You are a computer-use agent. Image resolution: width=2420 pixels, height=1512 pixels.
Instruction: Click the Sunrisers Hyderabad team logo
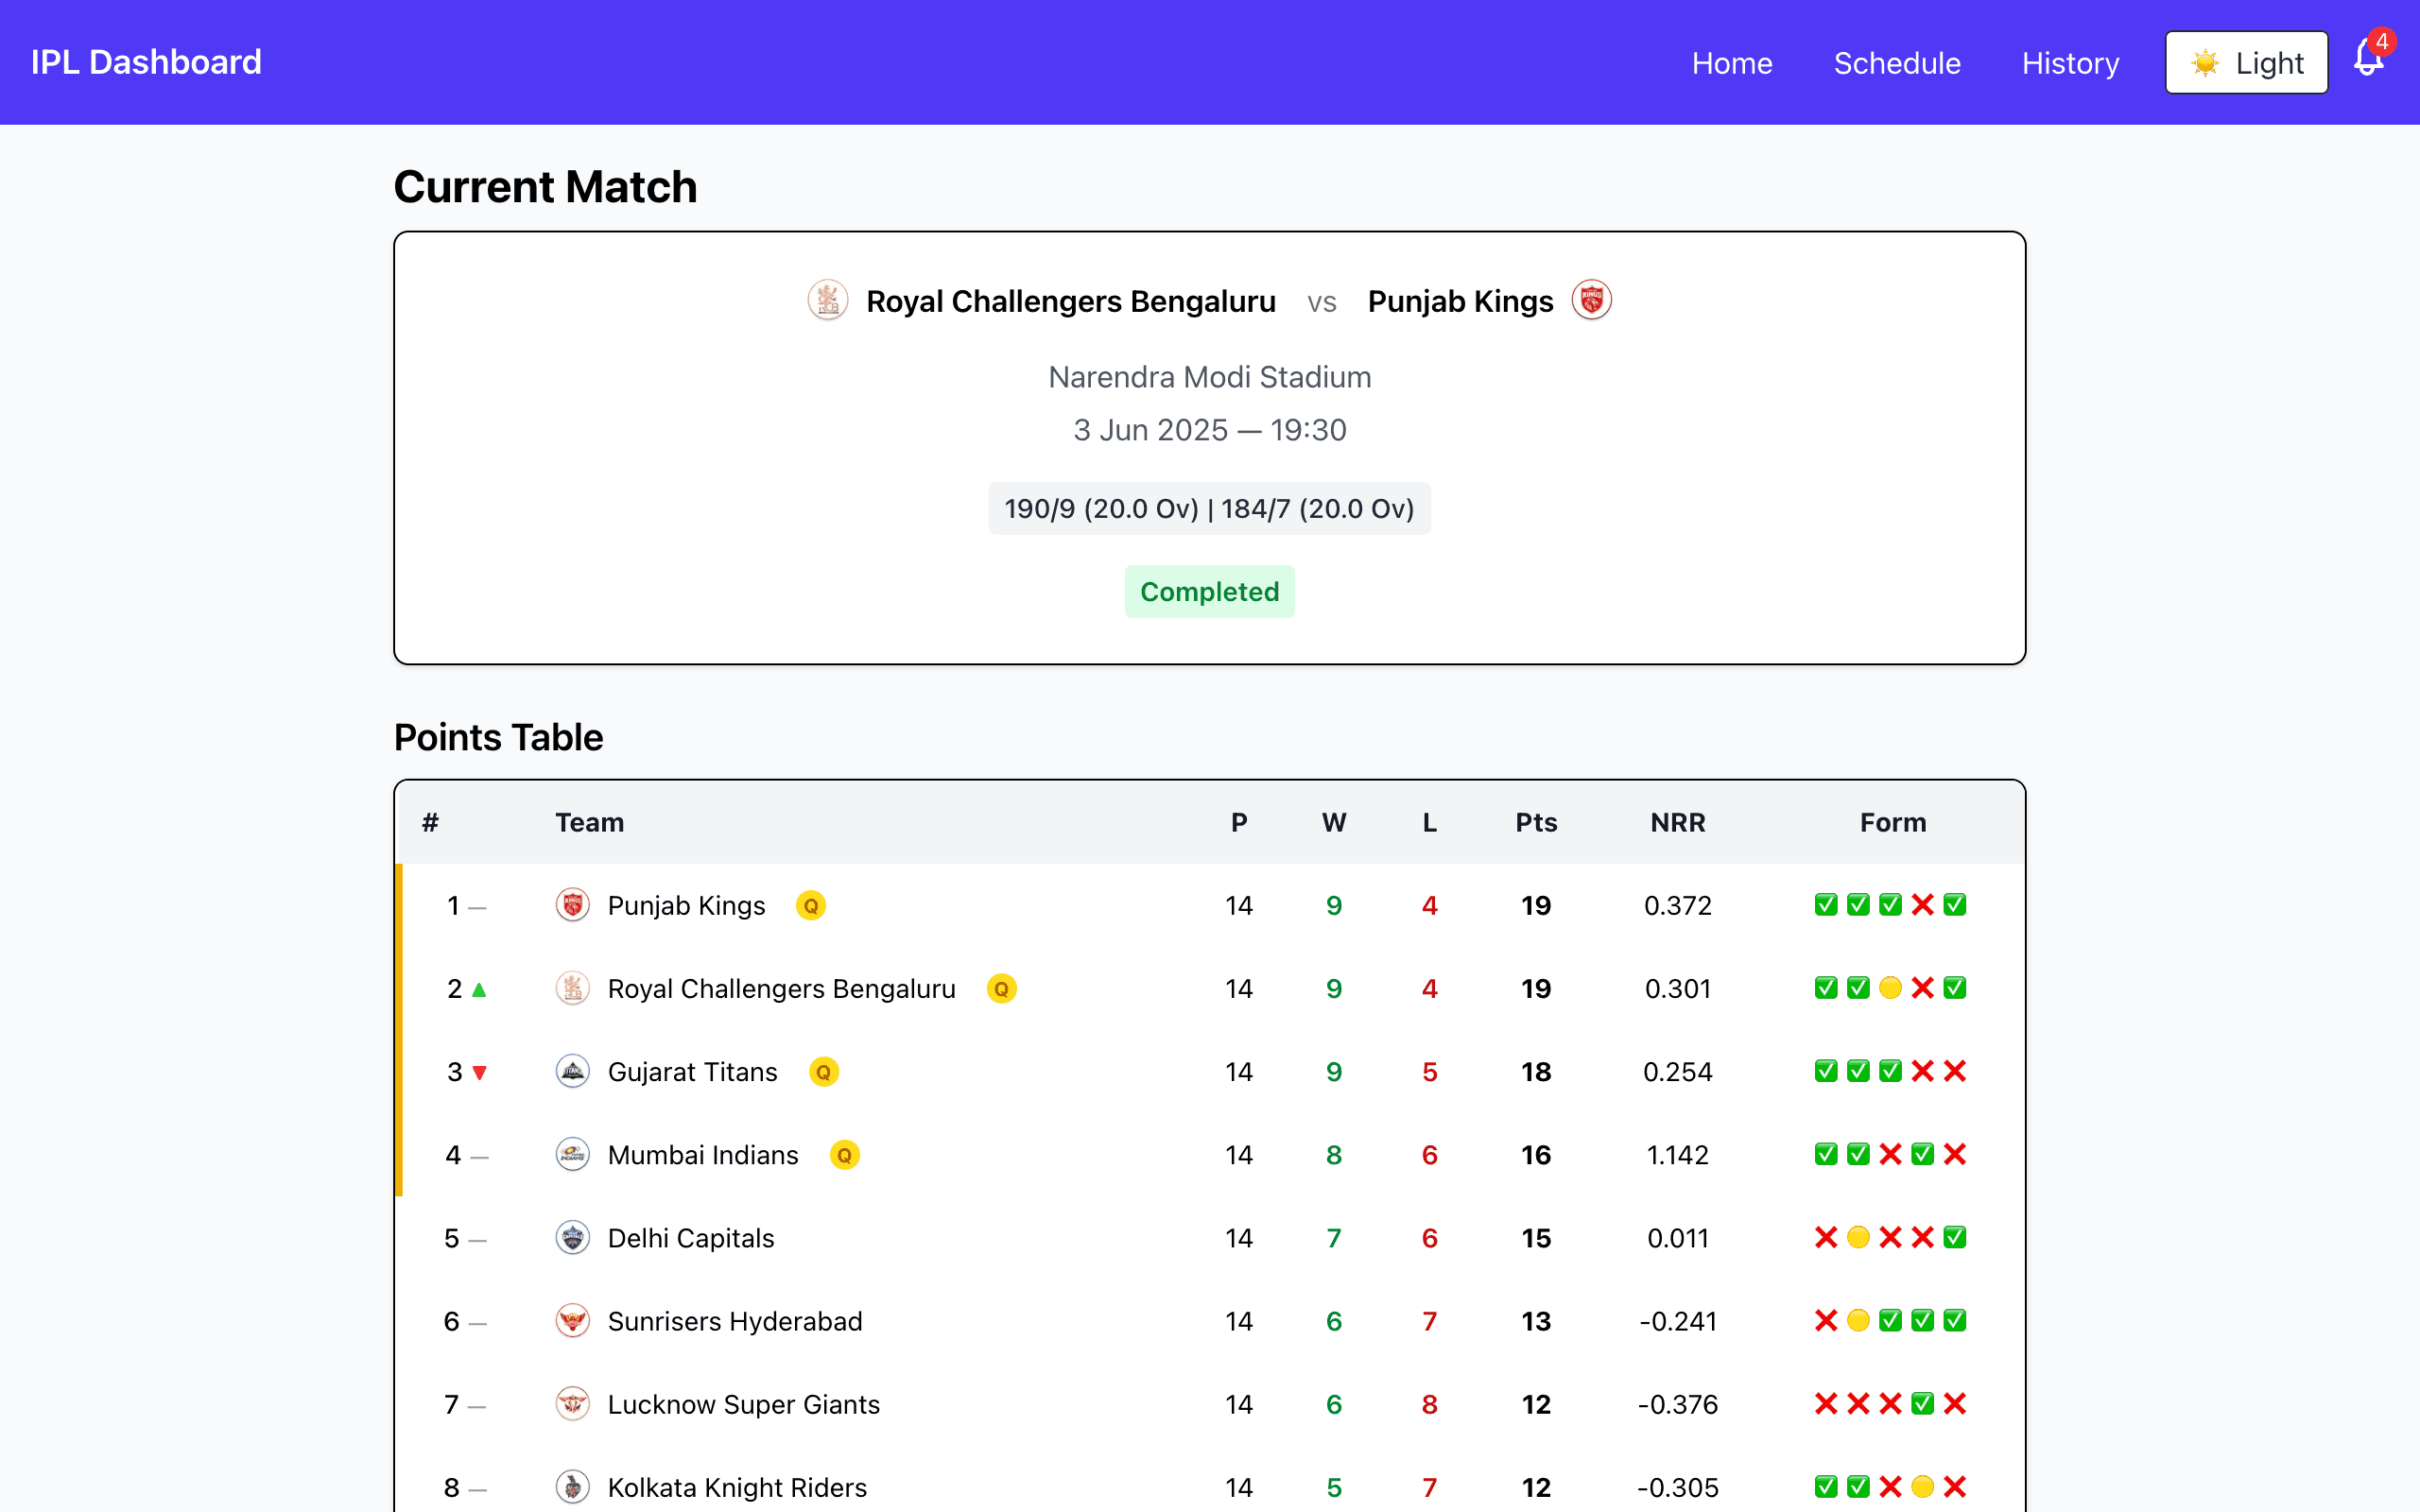pyautogui.click(x=573, y=1321)
